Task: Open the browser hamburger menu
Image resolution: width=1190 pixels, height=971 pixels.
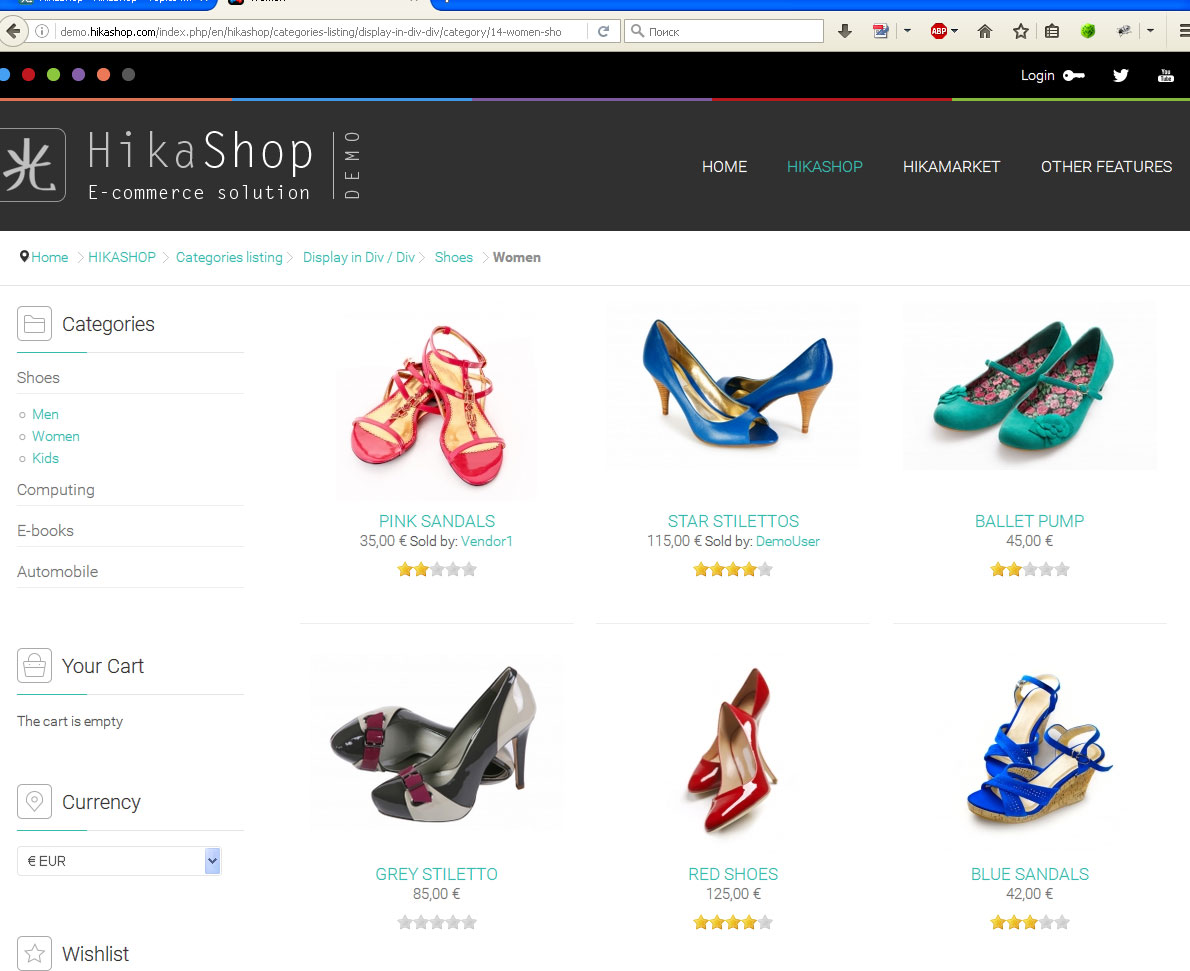Action: click(x=1184, y=31)
